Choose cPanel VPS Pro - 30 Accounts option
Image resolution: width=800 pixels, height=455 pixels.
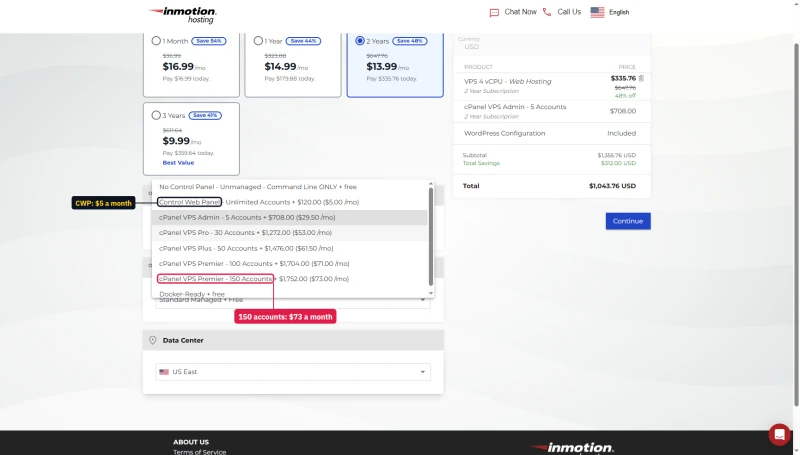289,233
